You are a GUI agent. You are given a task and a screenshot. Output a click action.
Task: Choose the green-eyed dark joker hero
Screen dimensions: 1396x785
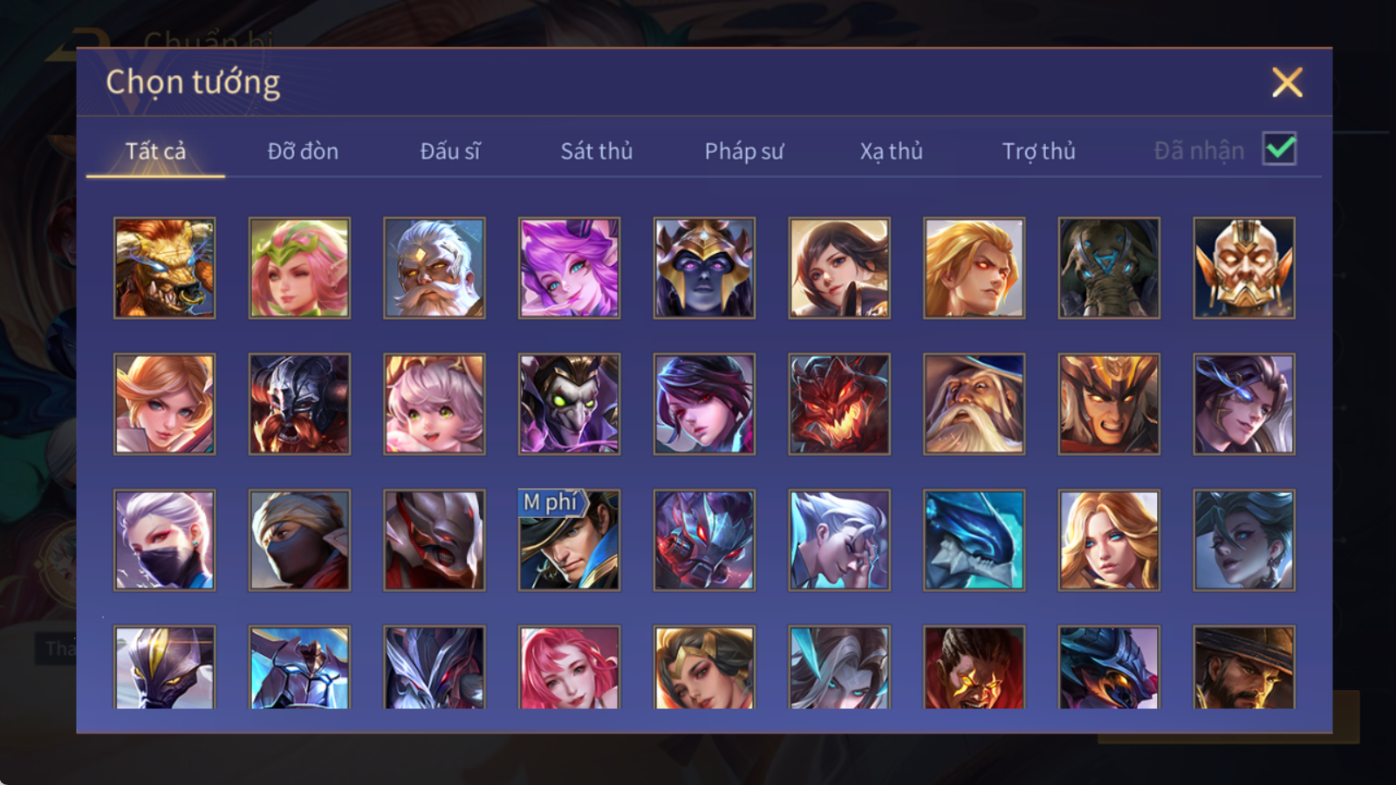pos(569,404)
